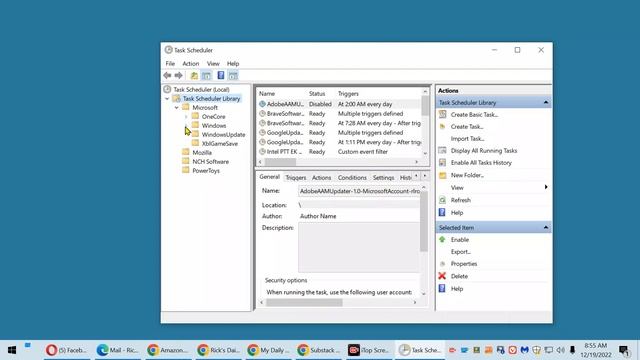Click the Delete link under Selected Item
Screen dimensions: 640x360
459,276
